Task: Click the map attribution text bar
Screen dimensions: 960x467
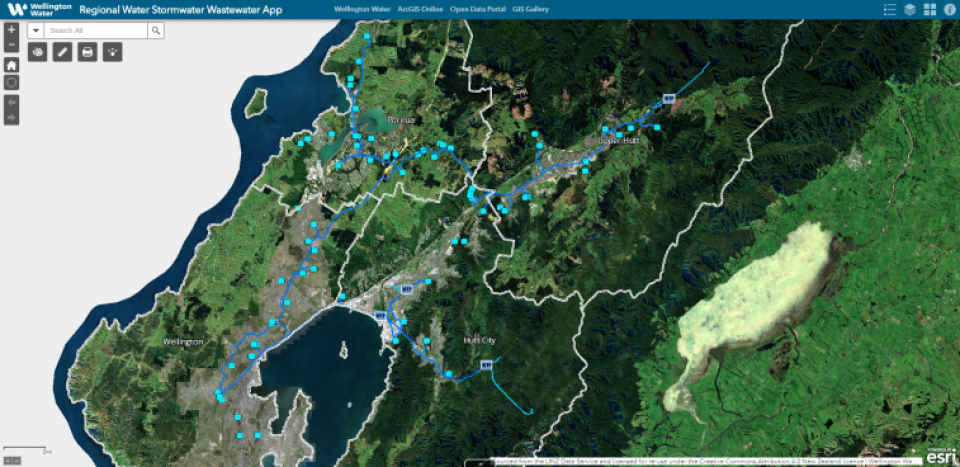Action: (x=707, y=460)
